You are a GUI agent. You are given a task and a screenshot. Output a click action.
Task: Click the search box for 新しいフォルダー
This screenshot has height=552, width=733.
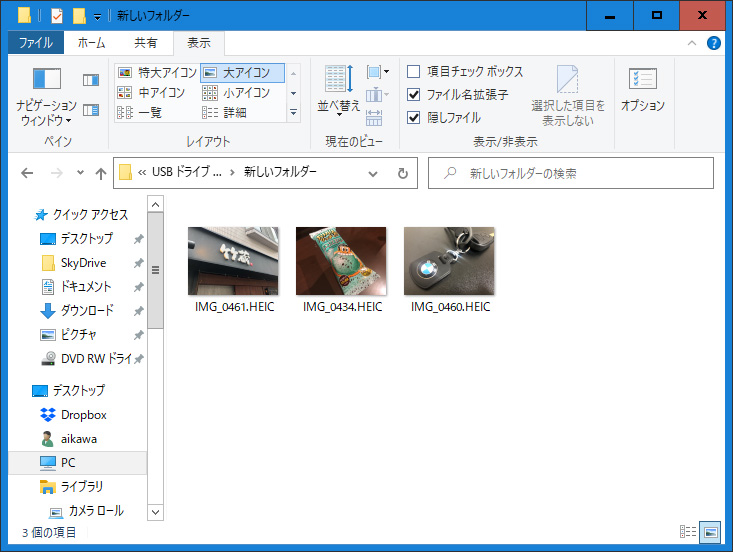tap(571, 173)
